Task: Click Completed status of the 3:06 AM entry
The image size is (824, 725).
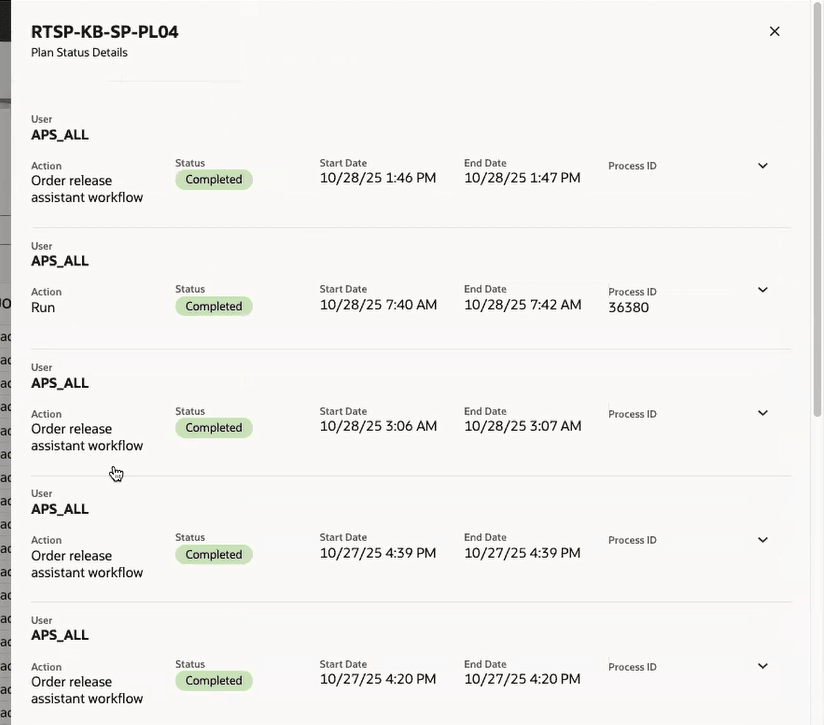Action: (214, 428)
